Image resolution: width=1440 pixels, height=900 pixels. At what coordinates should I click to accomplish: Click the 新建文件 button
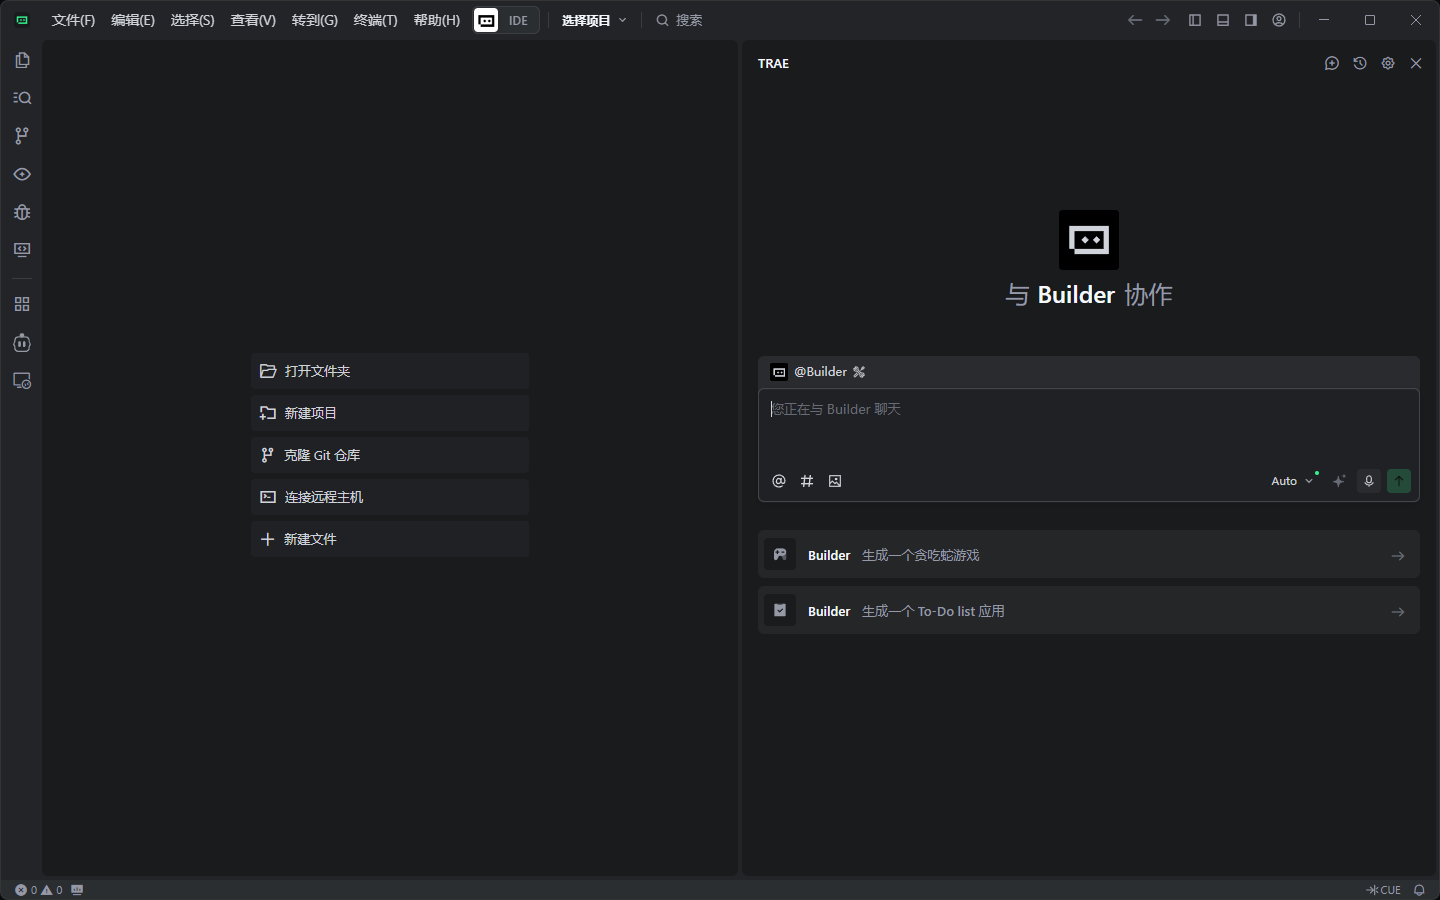pyautogui.click(x=390, y=539)
